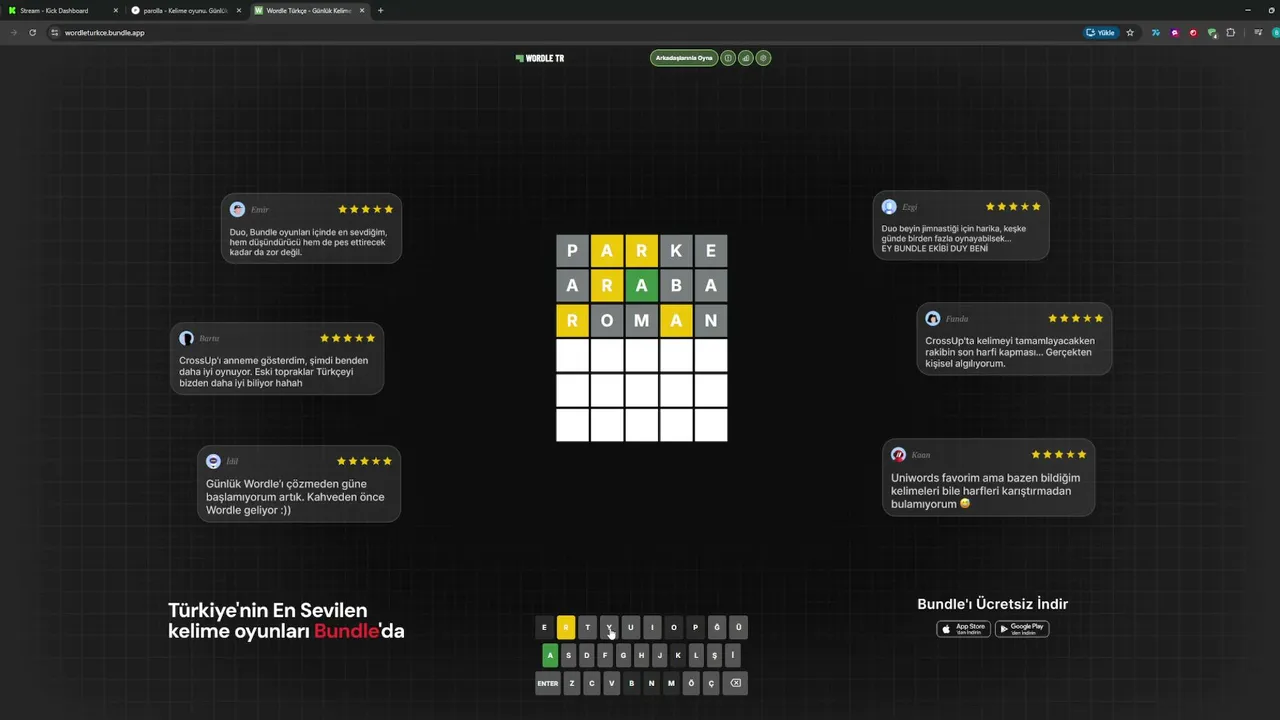Open the Wordle info help icon
Image resolution: width=1280 pixels, height=720 pixels.
728,58
